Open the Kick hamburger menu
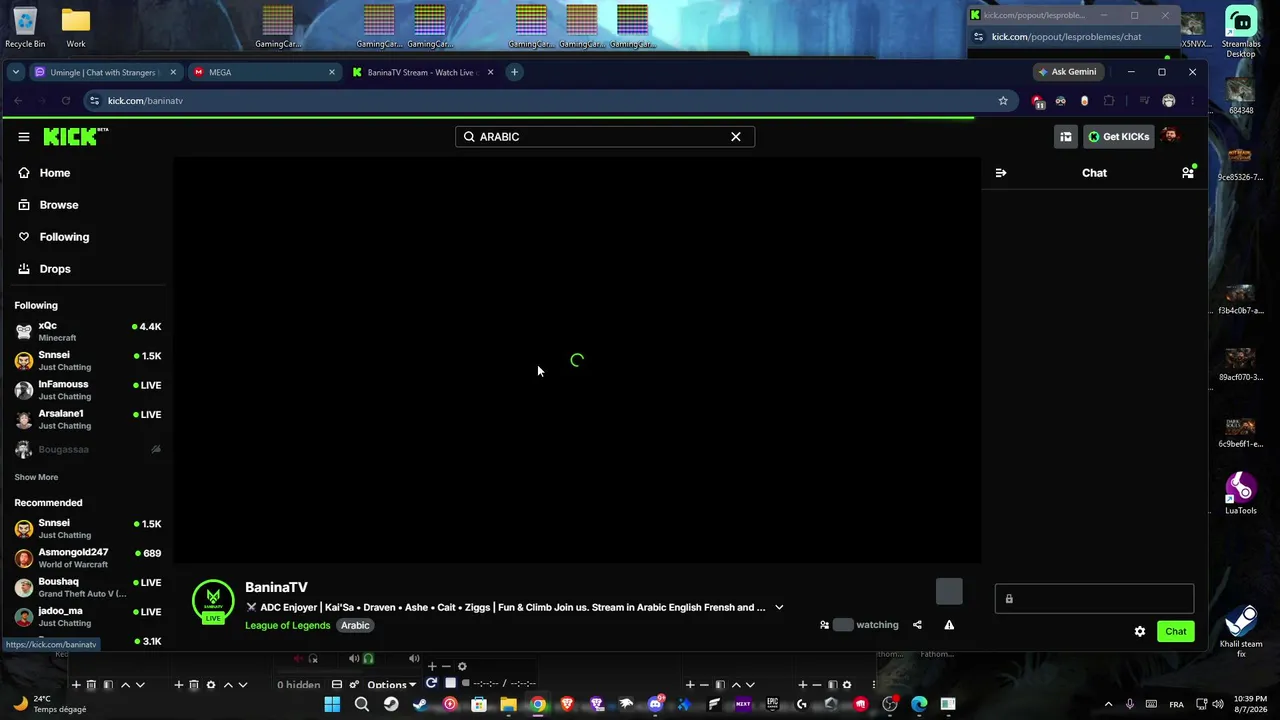This screenshot has width=1280, height=720. pos(24,137)
